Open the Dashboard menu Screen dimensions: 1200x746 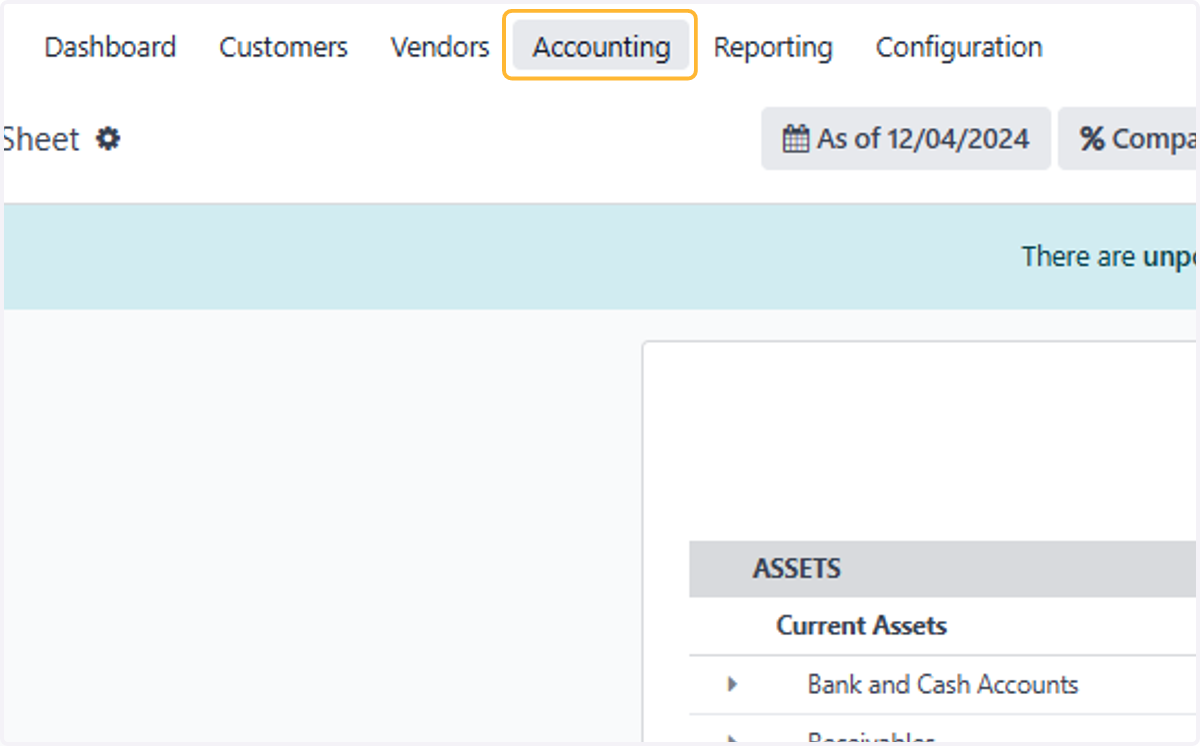pos(110,47)
